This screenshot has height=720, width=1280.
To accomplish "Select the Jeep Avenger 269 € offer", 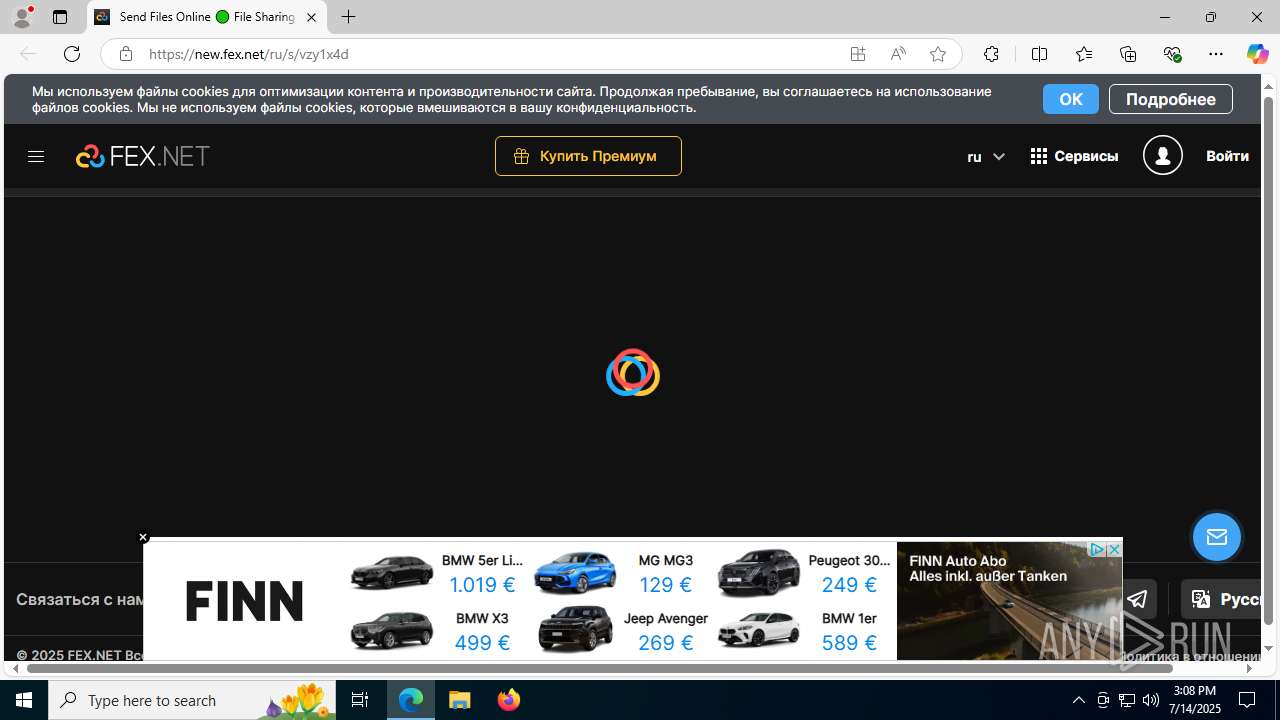I will pyautogui.click(x=622, y=631).
